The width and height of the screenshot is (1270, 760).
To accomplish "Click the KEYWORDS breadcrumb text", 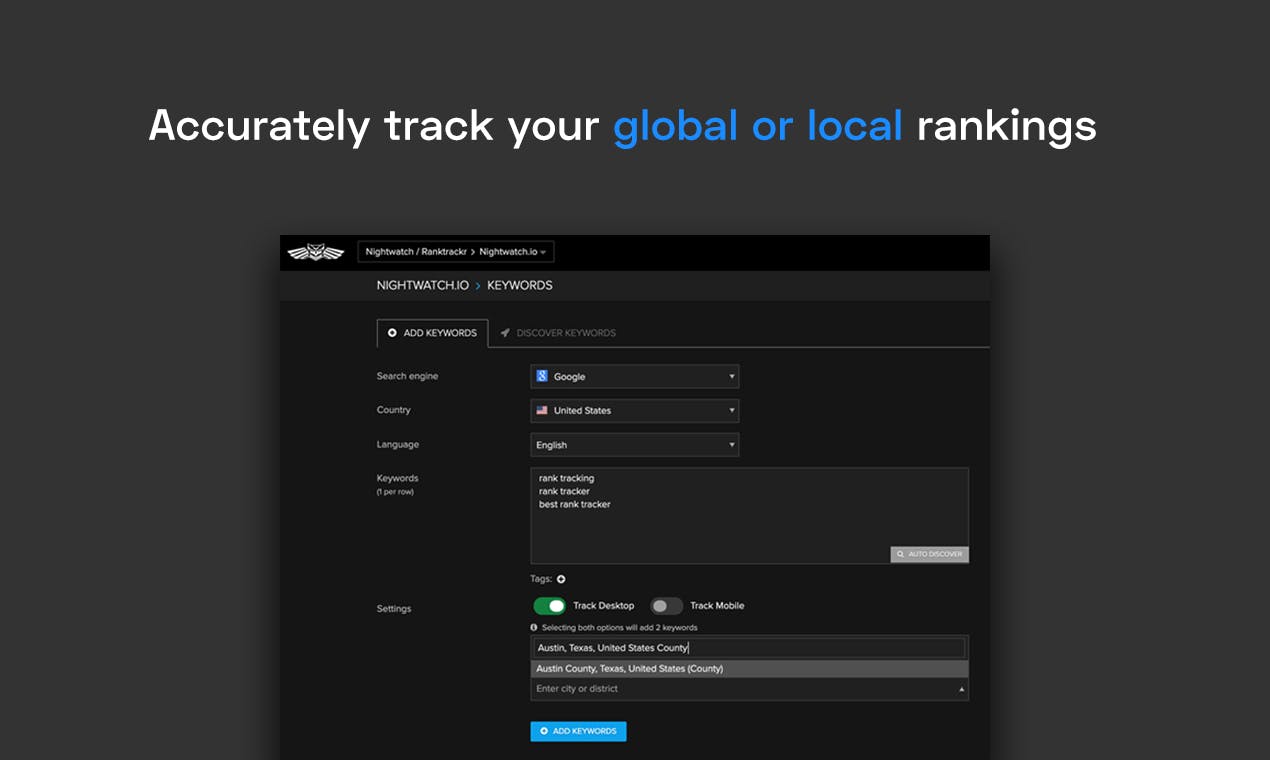I will point(520,285).
